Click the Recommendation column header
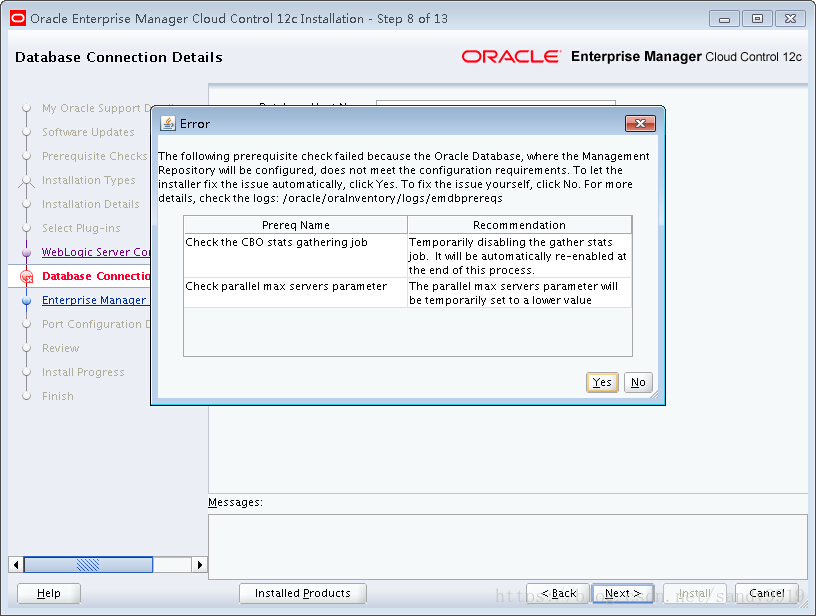Image resolution: width=816 pixels, height=616 pixels. pos(519,225)
